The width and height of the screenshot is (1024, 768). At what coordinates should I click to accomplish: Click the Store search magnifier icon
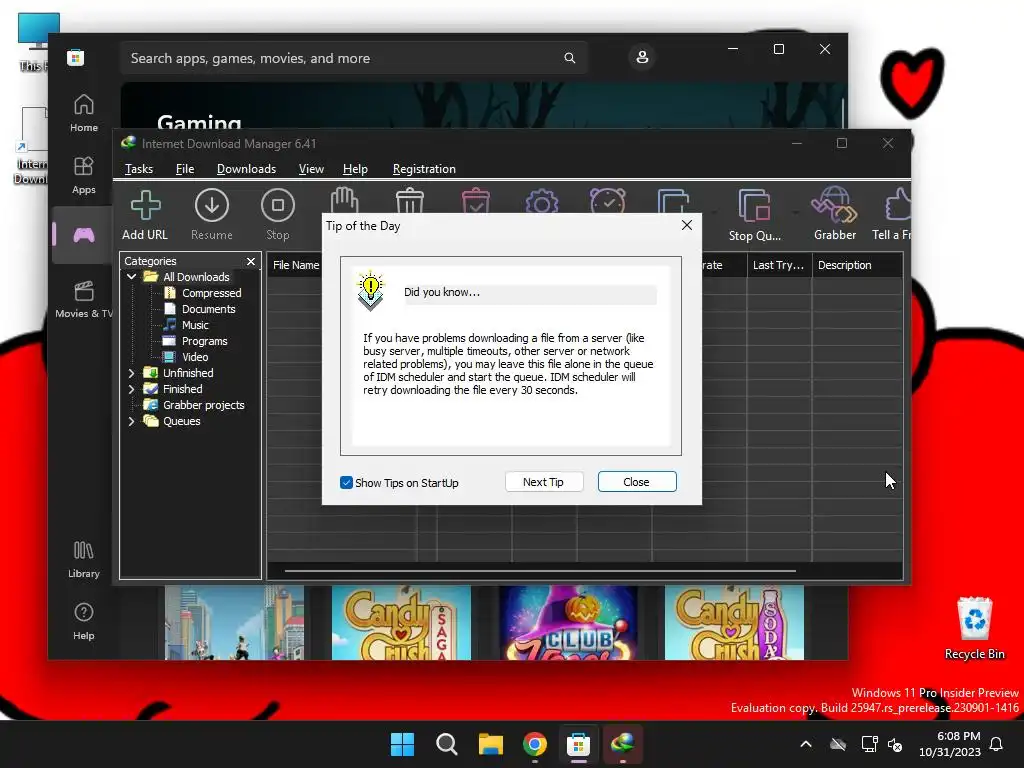click(x=569, y=58)
